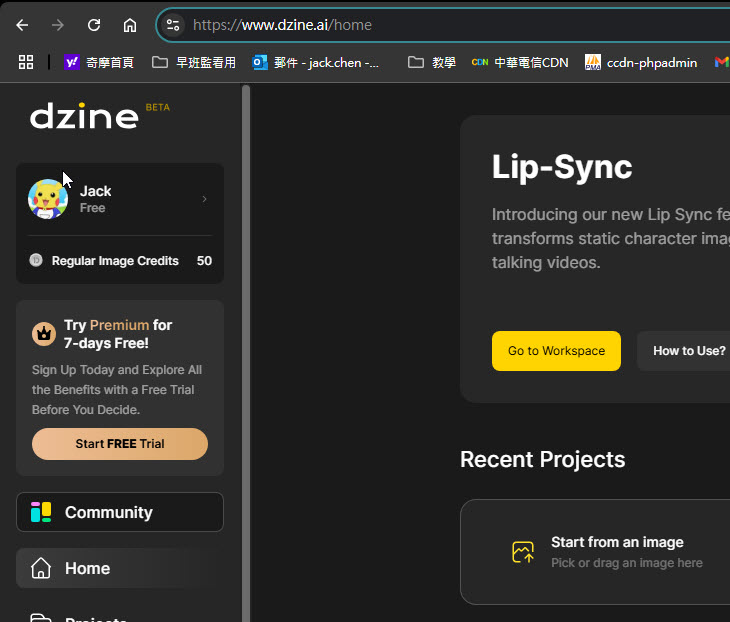The width and height of the screenshot is (730, 622).
Task: Click the Home house icon in sidebar
Action: coord(41,568)
